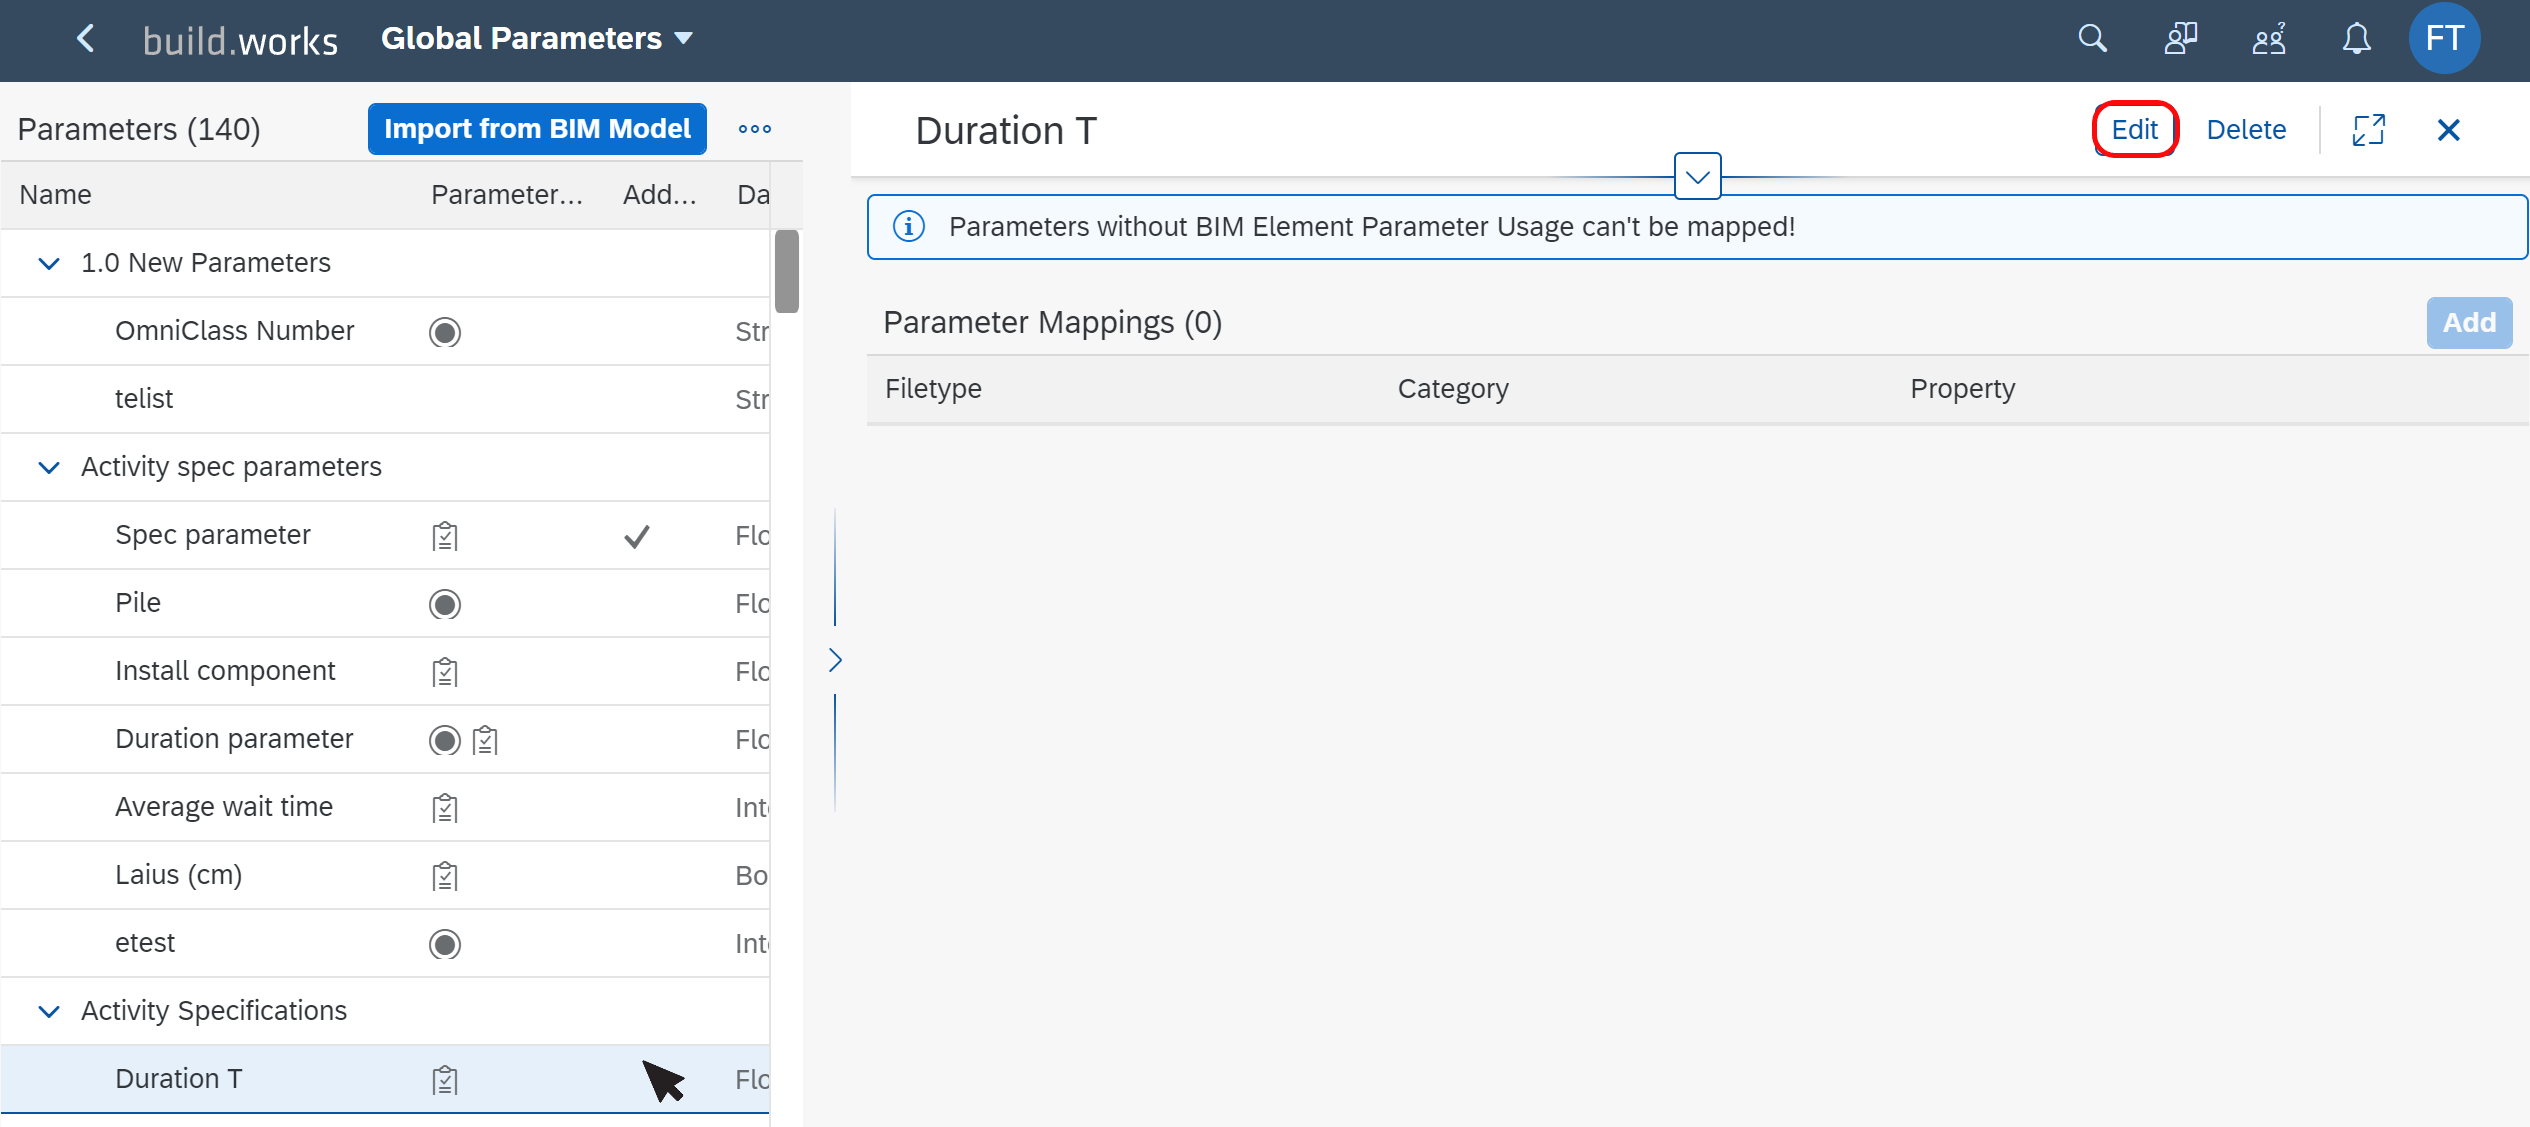This screenshot has width=2530, height=1127.
Task: Select the etest parameter row
Action: tap(385, 943)
